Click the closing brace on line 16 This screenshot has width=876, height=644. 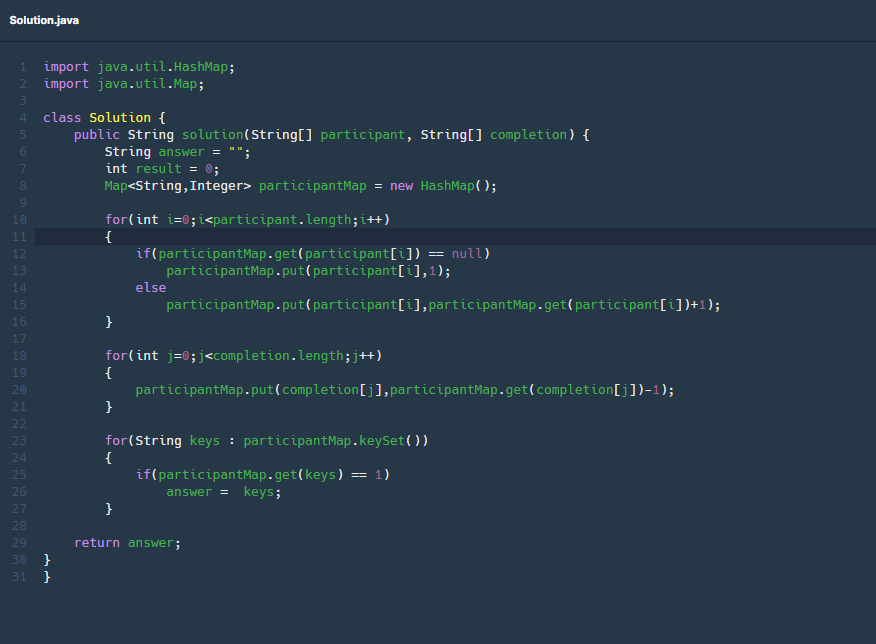[x=108, y=322]
